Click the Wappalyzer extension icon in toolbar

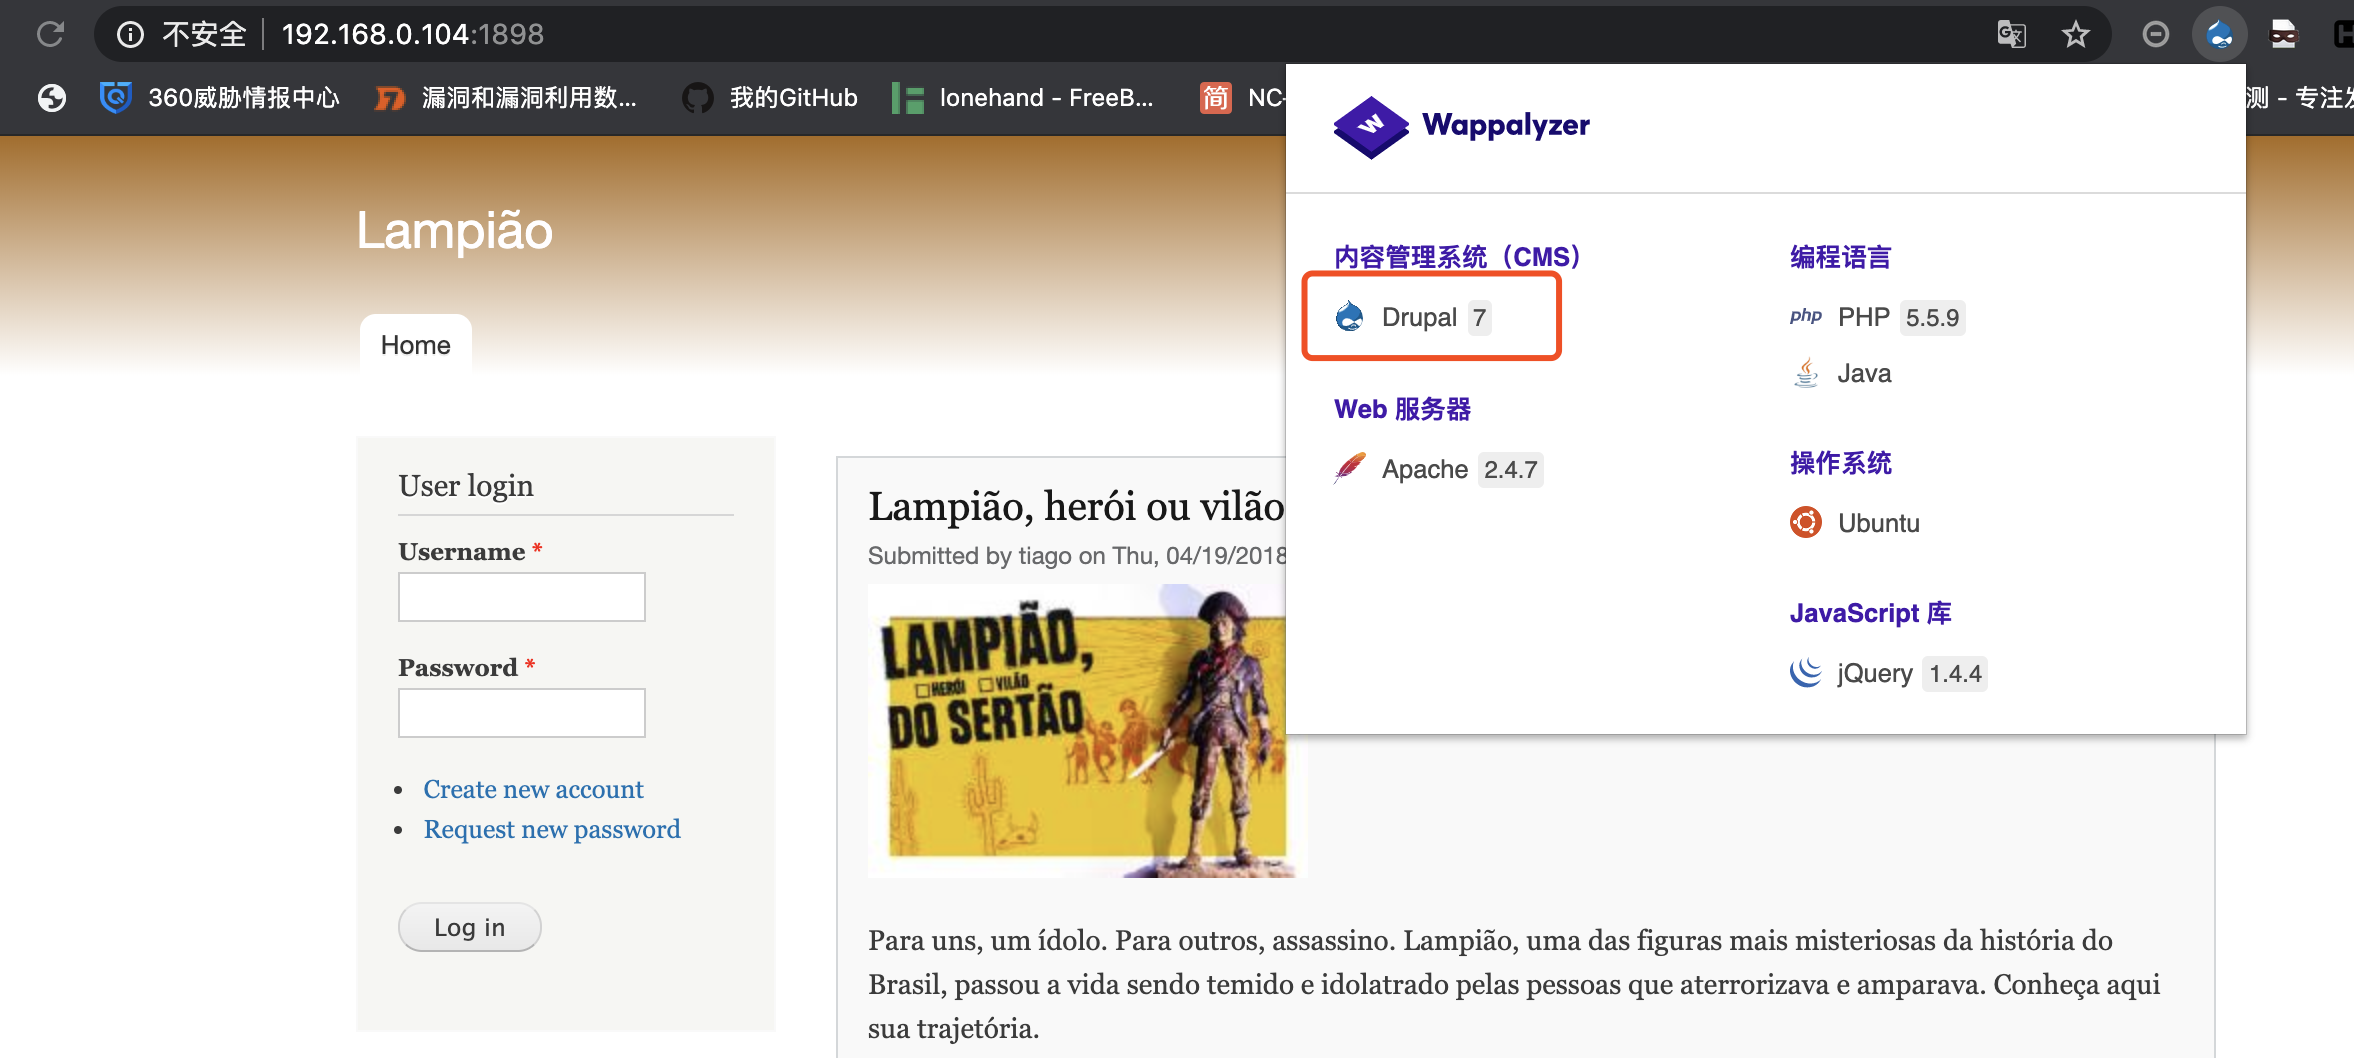click(2219, 35)
